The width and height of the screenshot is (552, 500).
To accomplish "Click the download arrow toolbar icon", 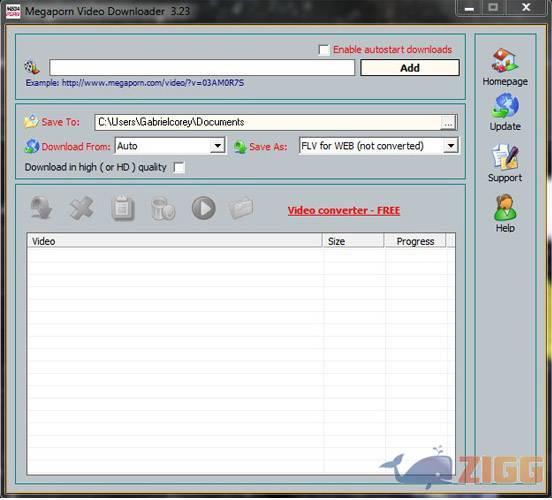I will pos(41,208).
